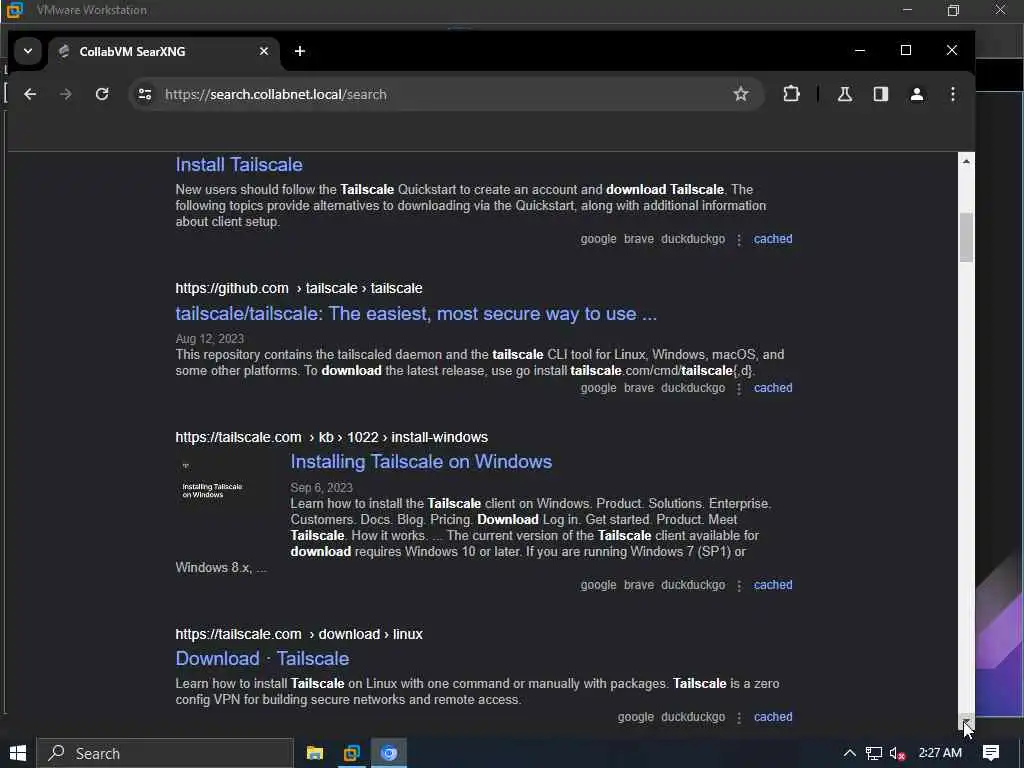Click the browser forward arrow
Screen dimensions: 1024x768
click(66, 94)
